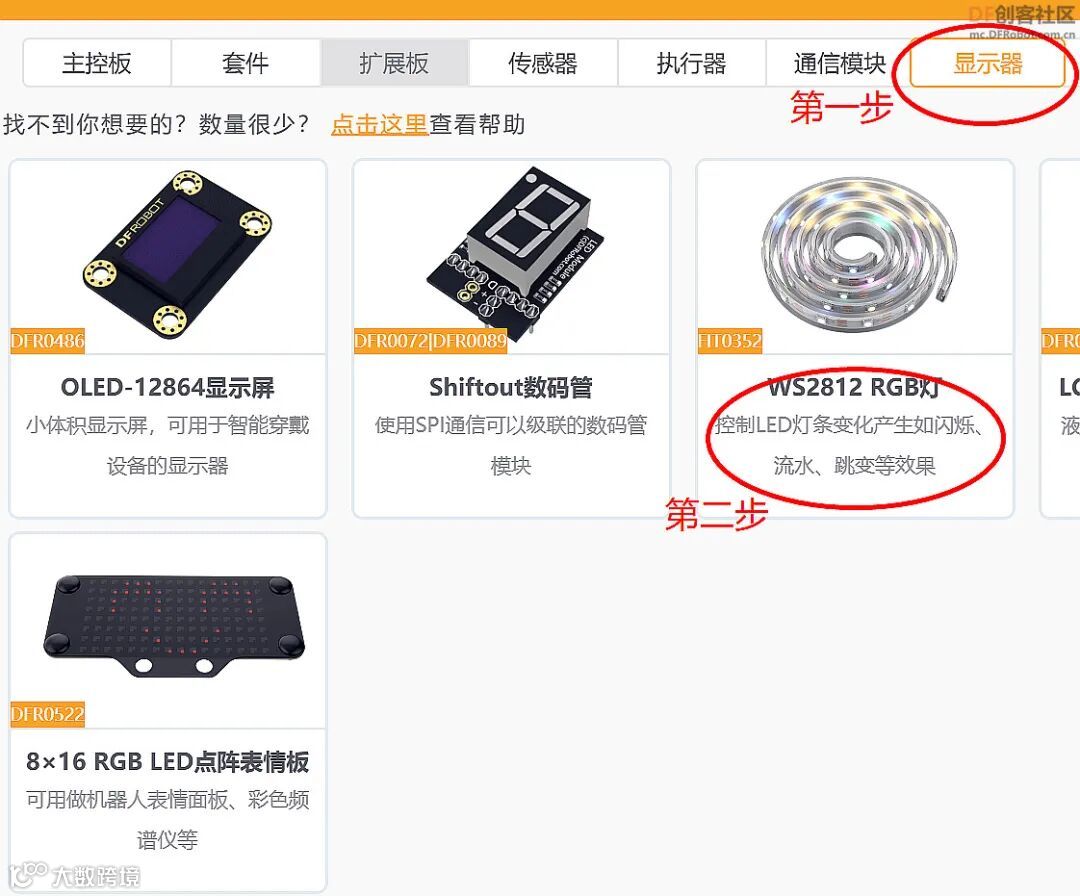Open the 执行器 tab
This screenshot has height=896, width=1080.
point(692,63)
